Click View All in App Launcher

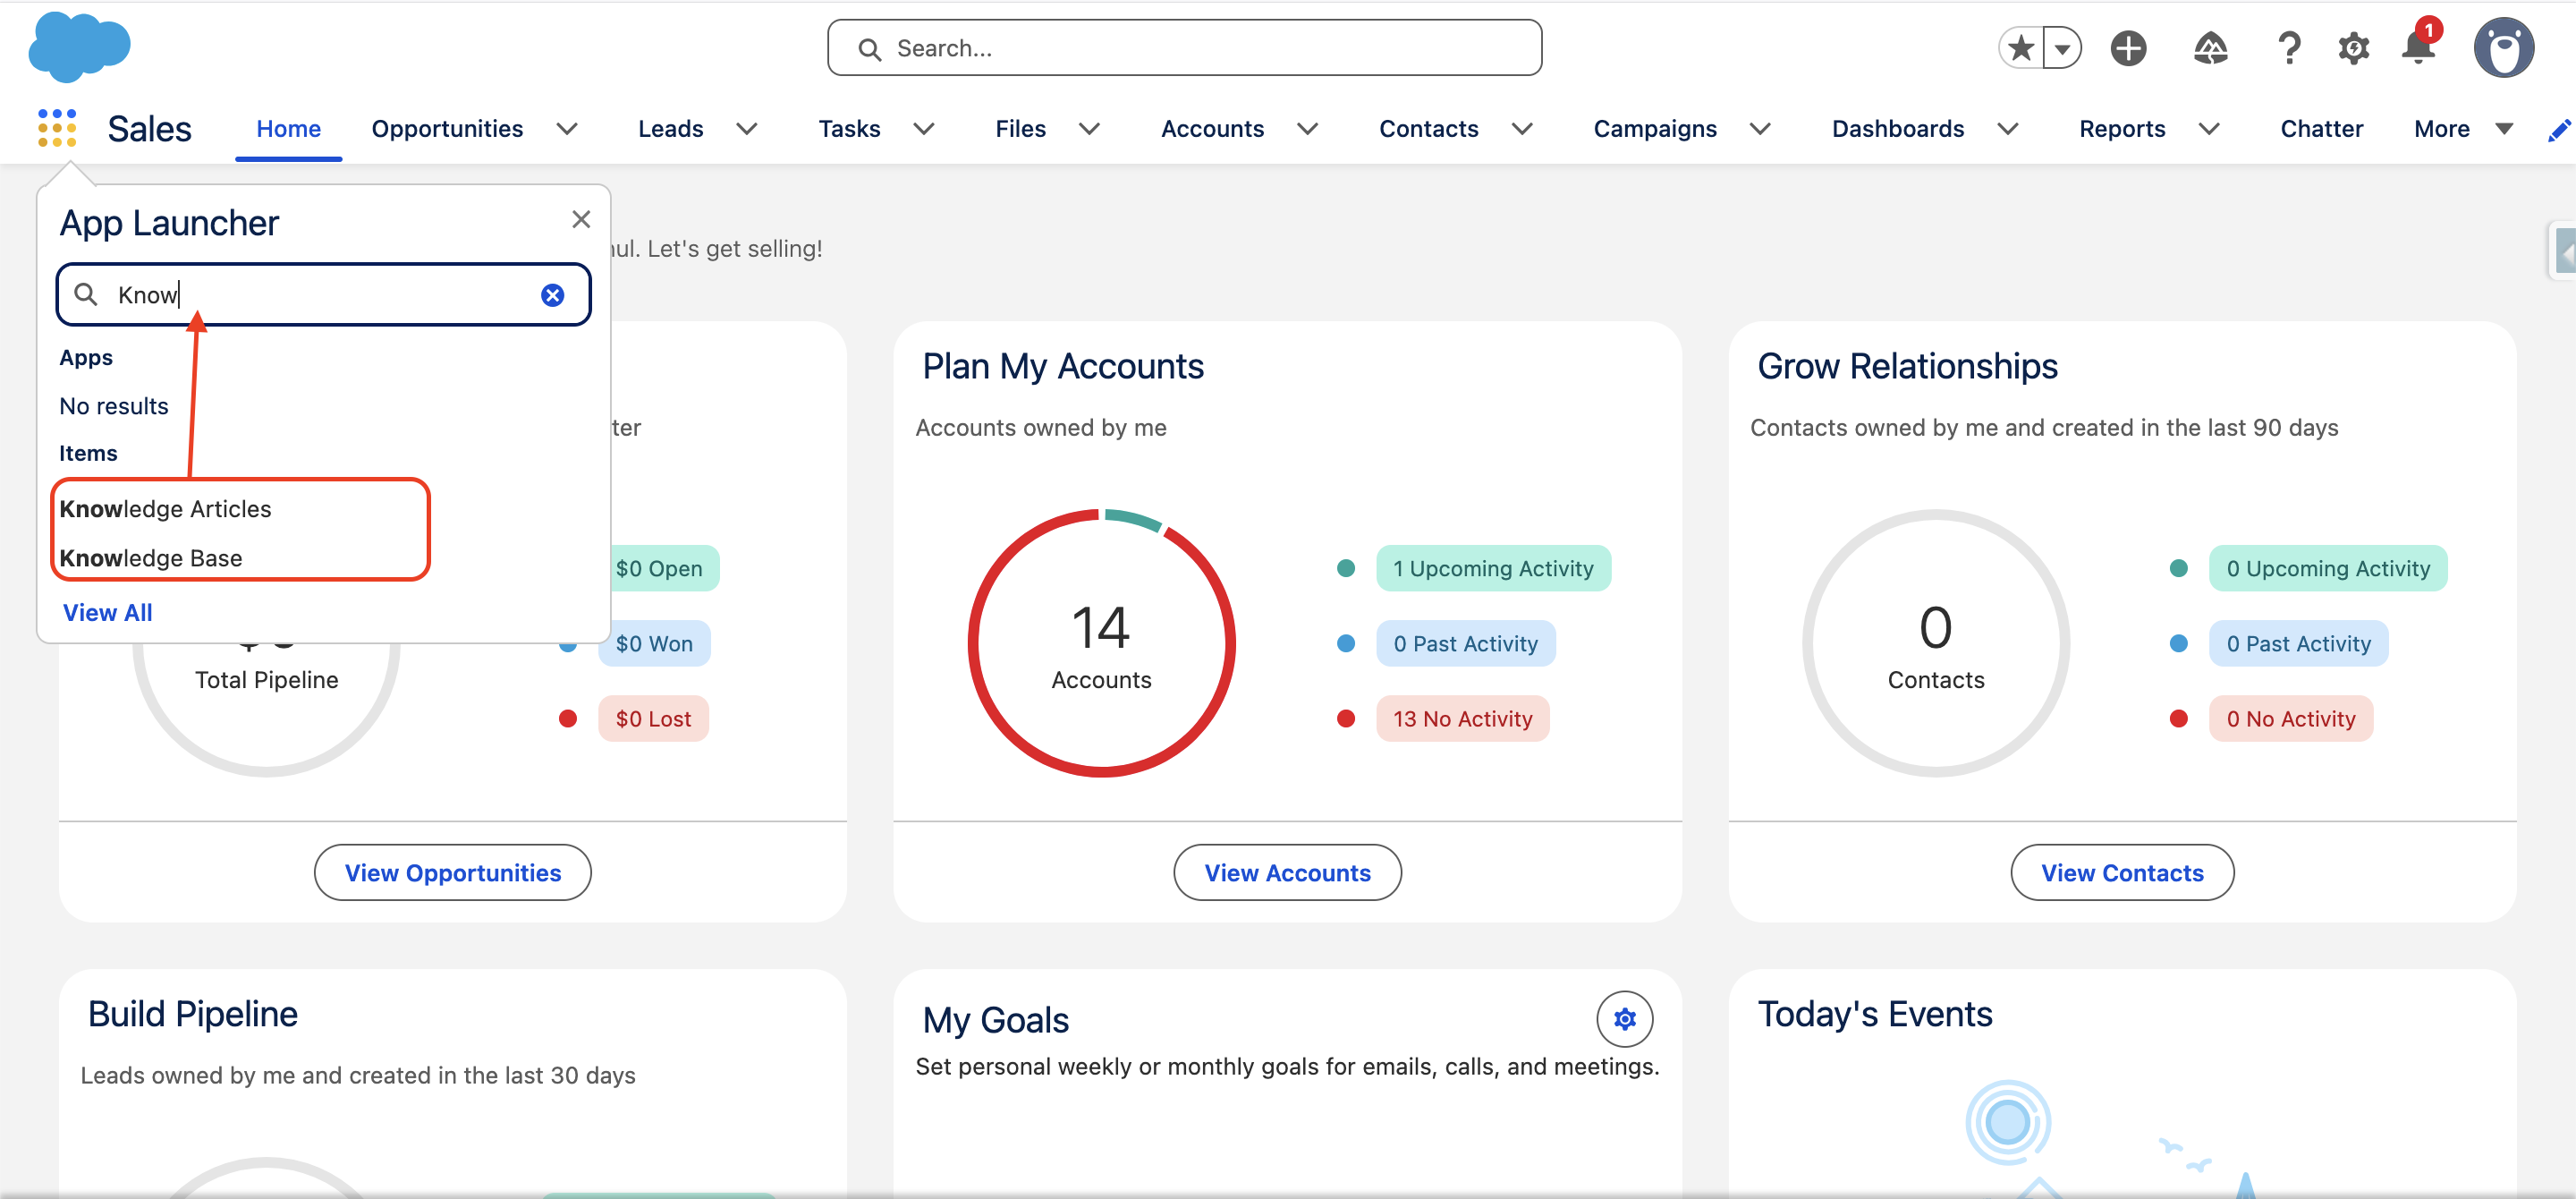click(x=108, y=612)
